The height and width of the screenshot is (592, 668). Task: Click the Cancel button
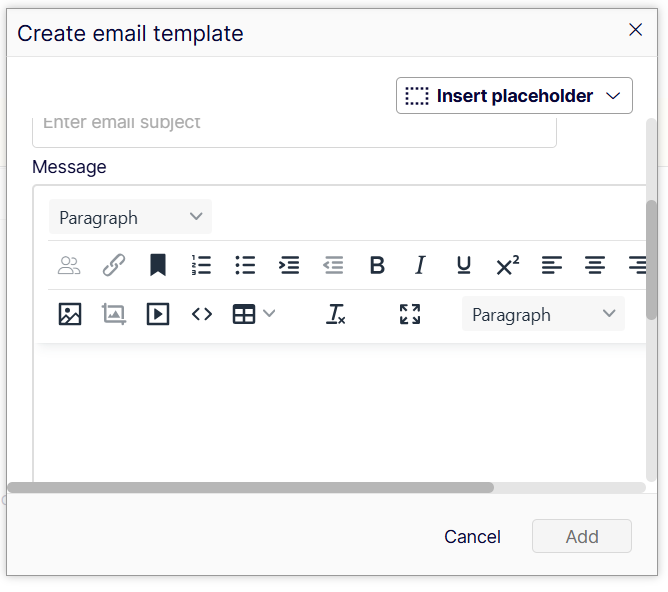point(472,537)
